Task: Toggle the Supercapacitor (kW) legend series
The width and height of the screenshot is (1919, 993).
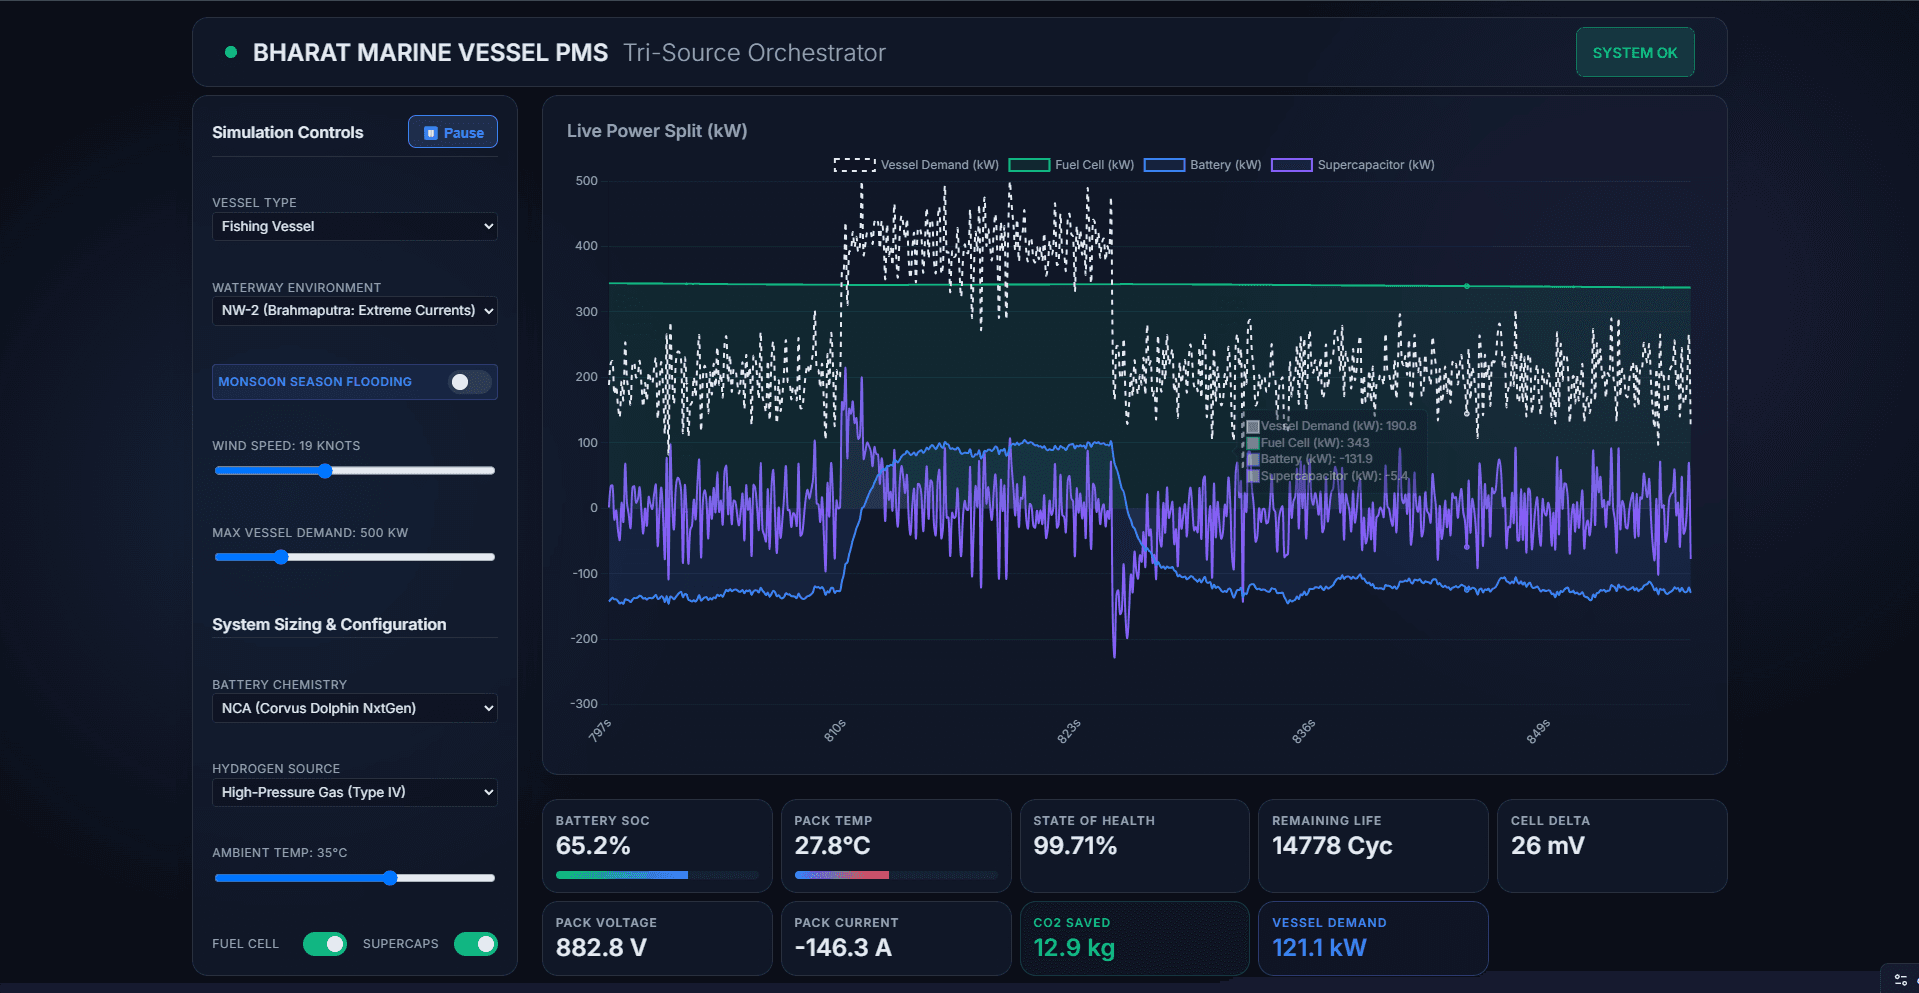Action: pyautogui.click(x=1353, y=165)
